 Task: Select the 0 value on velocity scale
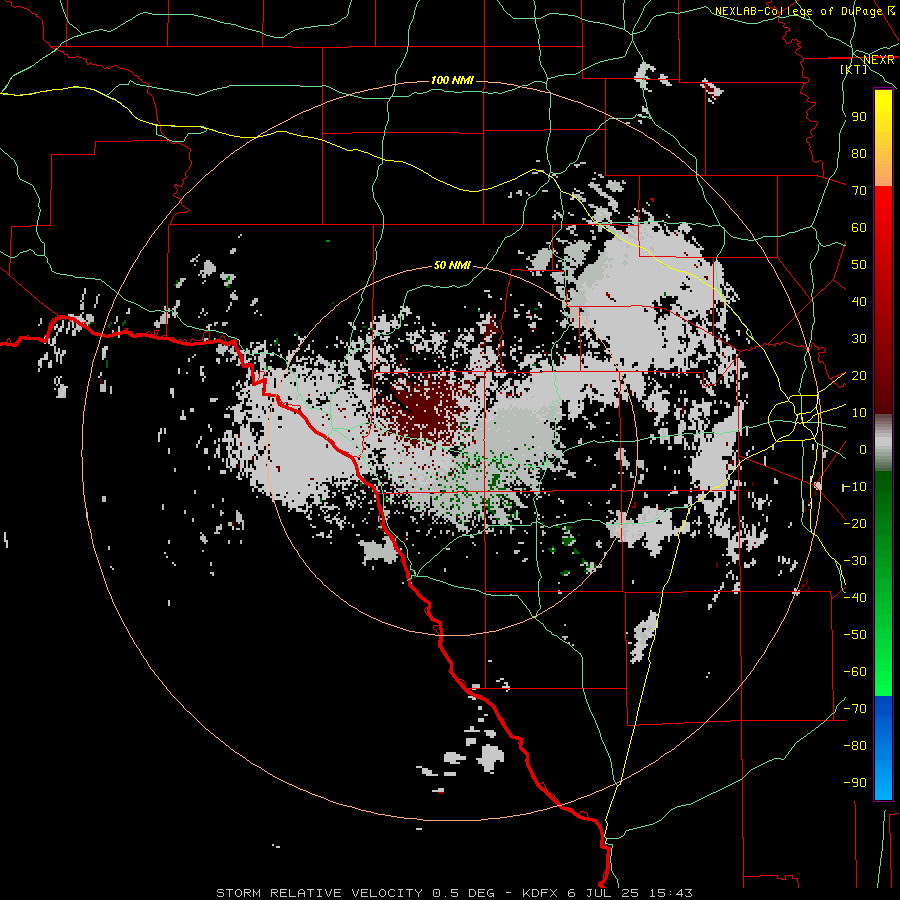(x=863, y=449)
